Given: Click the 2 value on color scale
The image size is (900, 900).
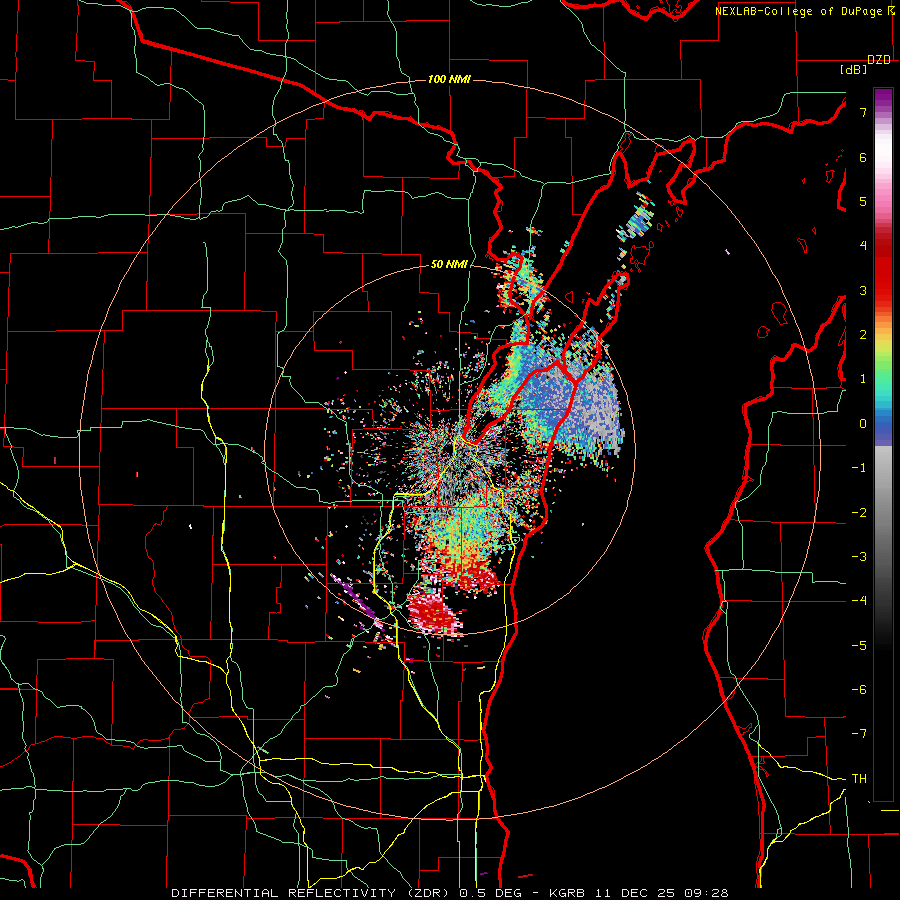Looking at the screenshot, I should (x=863, y=334).
